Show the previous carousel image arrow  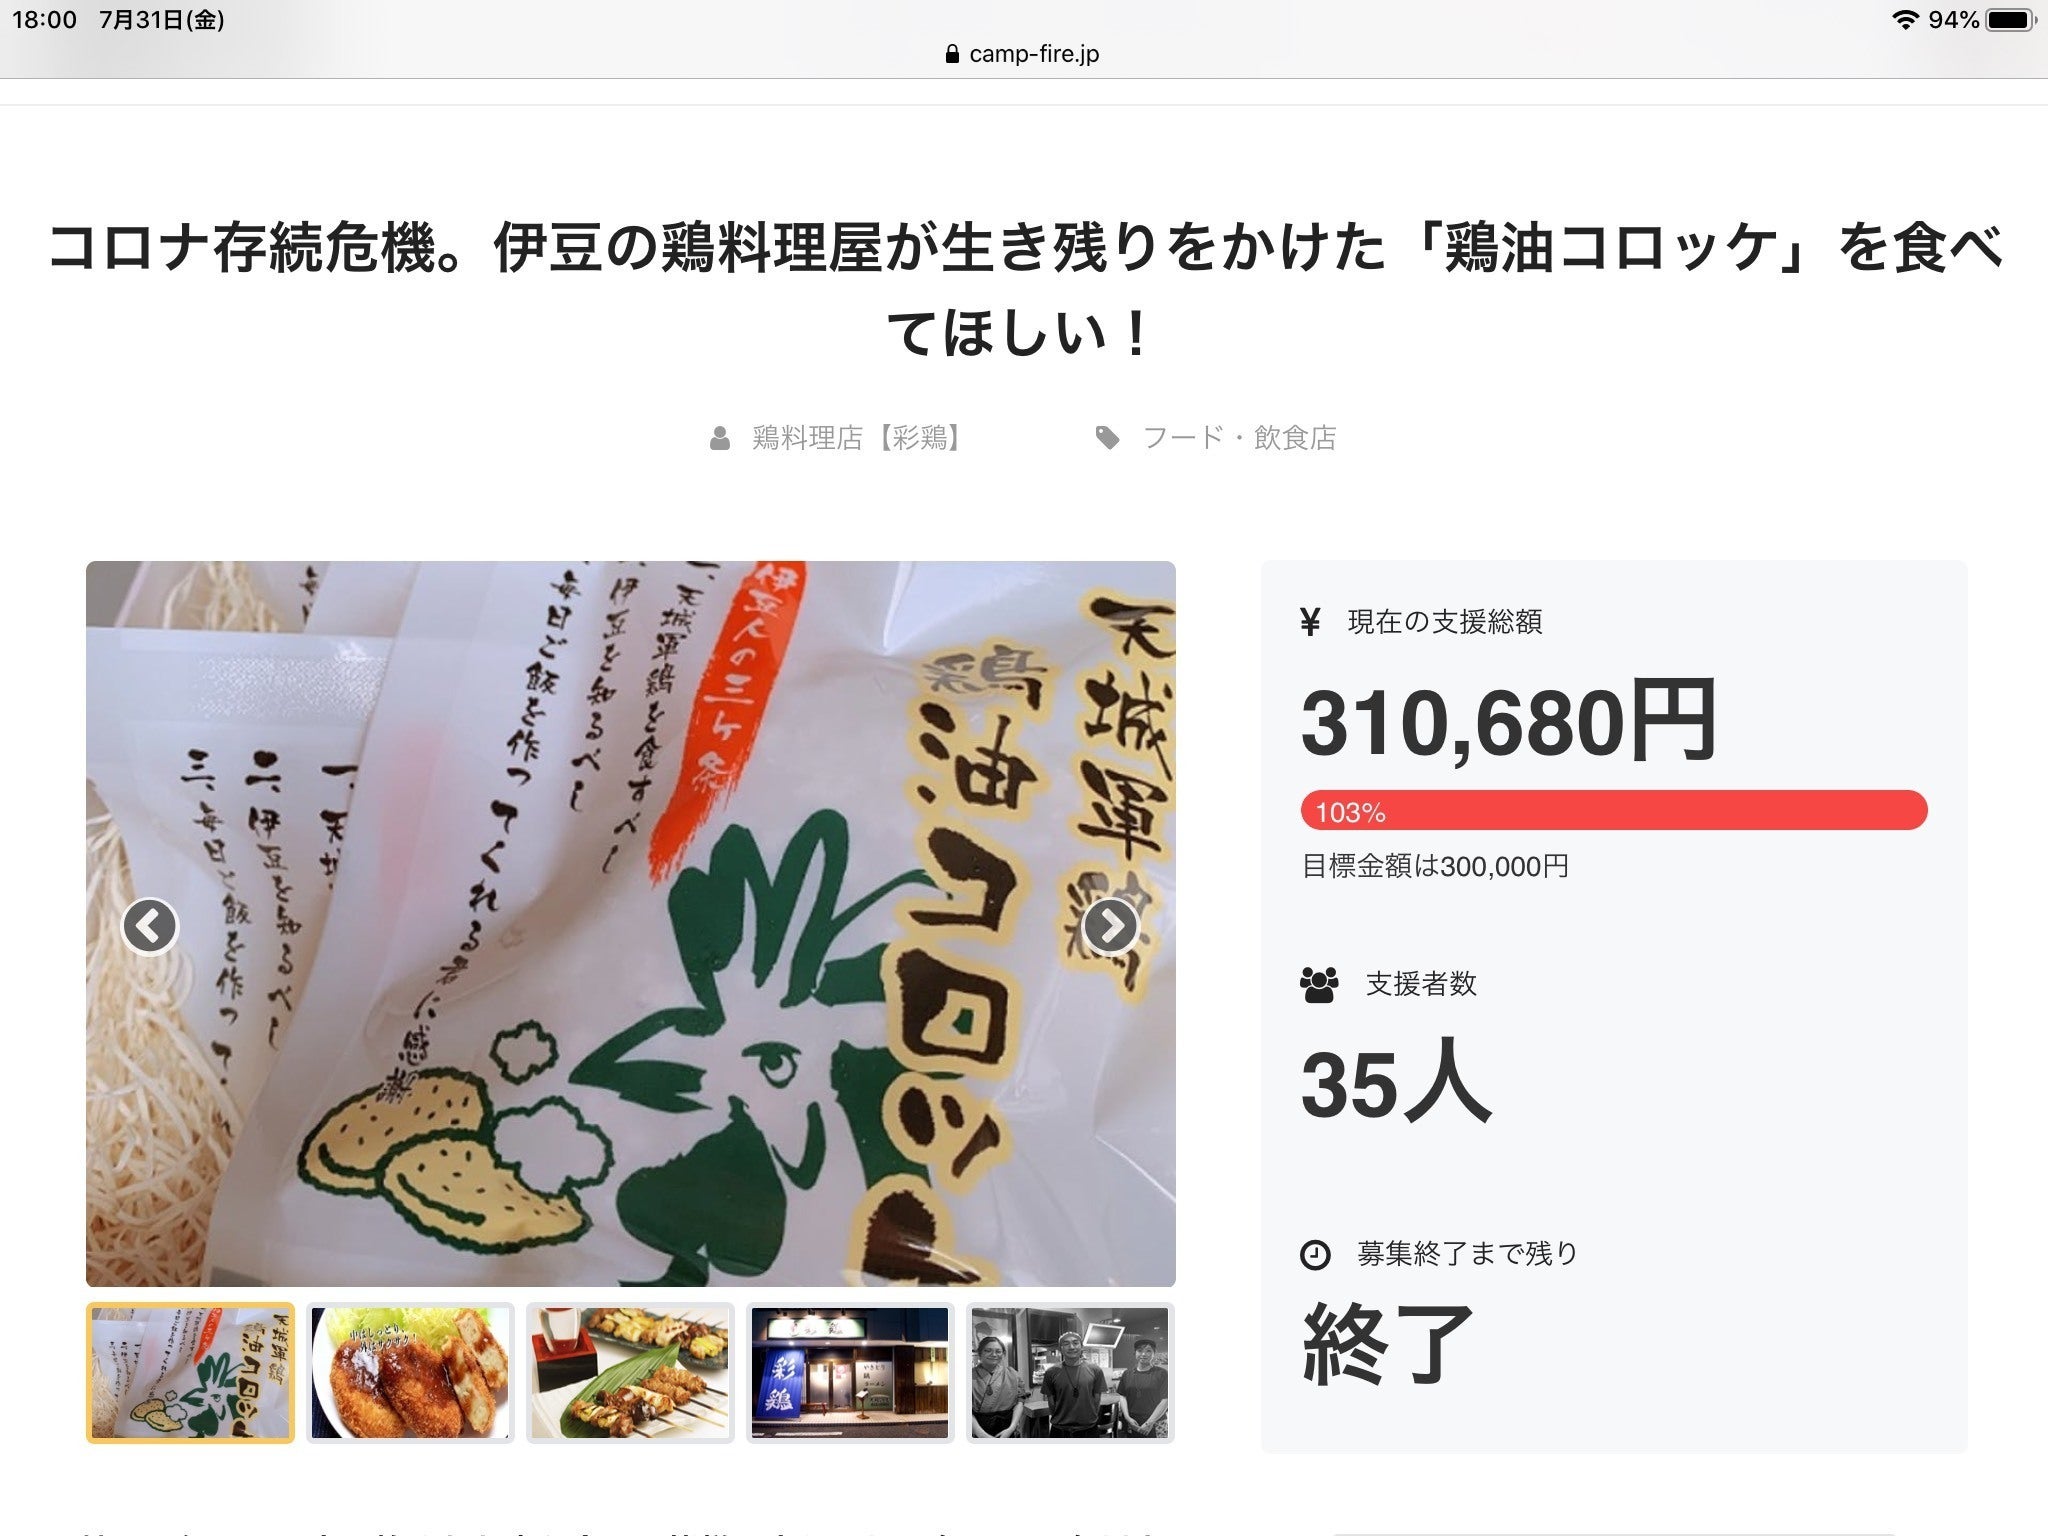pyautogui.click(x=150, y=926)
